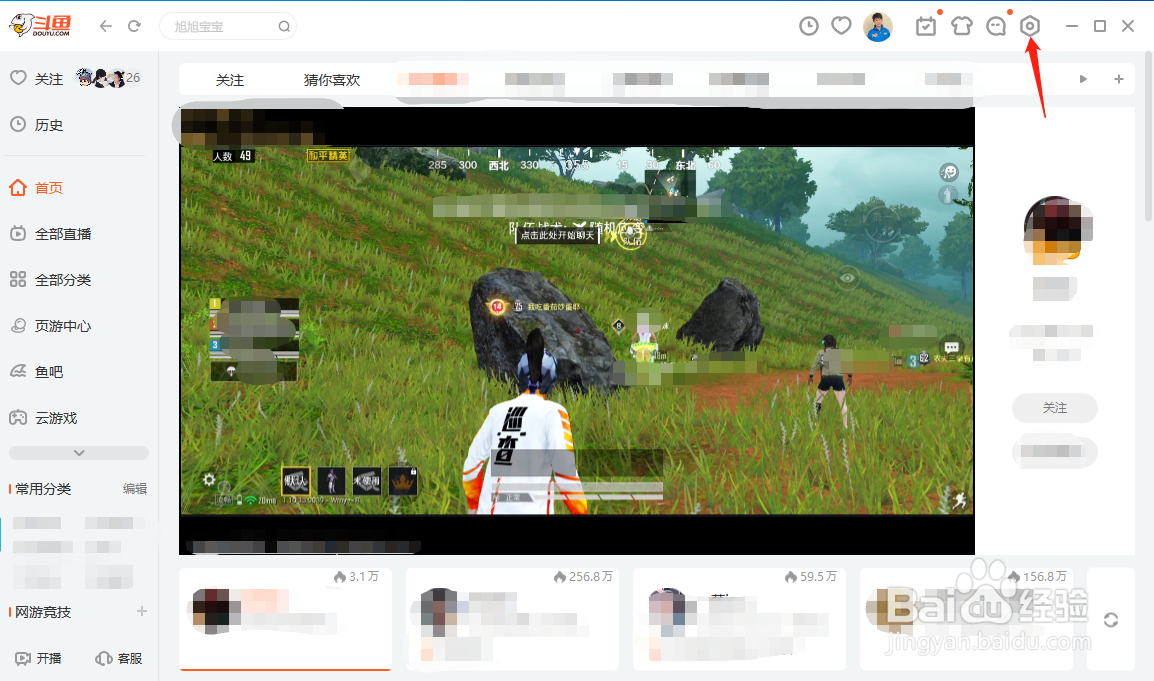This screenshot has height=681, width=1154.
Task: Add a tab with plus icon
Action: coord(1119,79)
